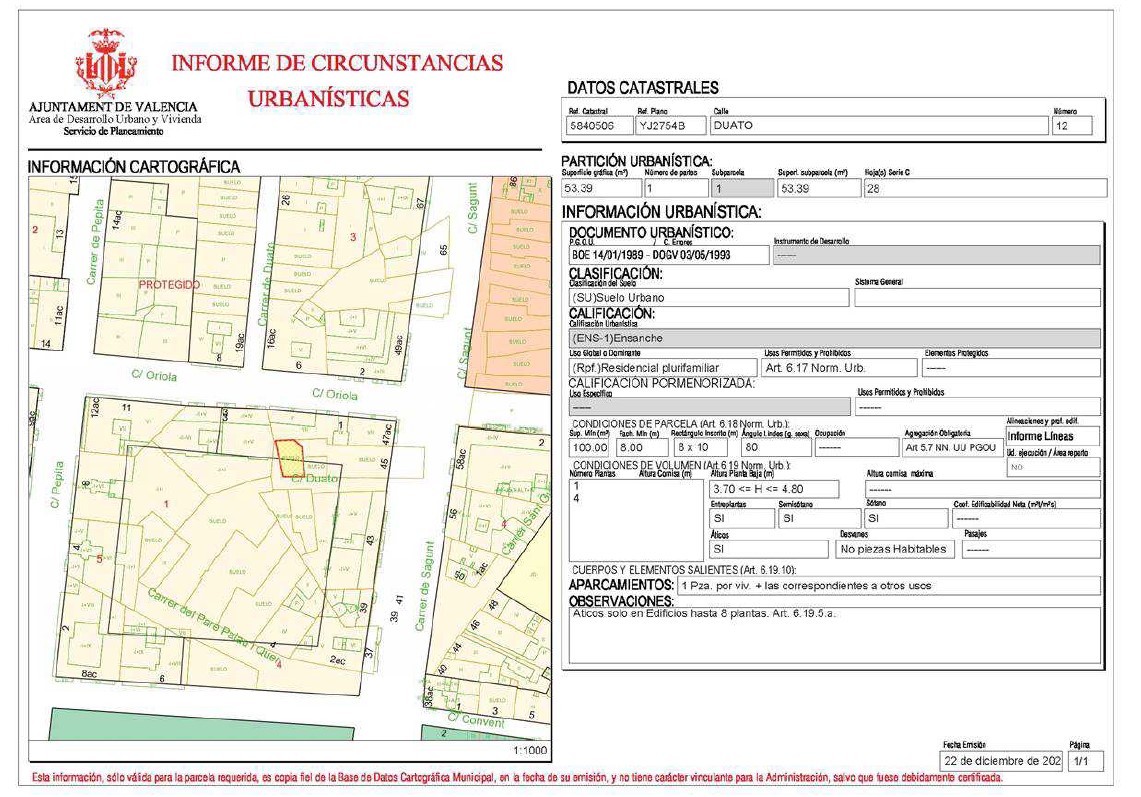Image resolution: width=1141 pixels, height=797 pixels.
Task: Click the Ref. Plano field 'YJ2754B'
Action: coord(671,126)
